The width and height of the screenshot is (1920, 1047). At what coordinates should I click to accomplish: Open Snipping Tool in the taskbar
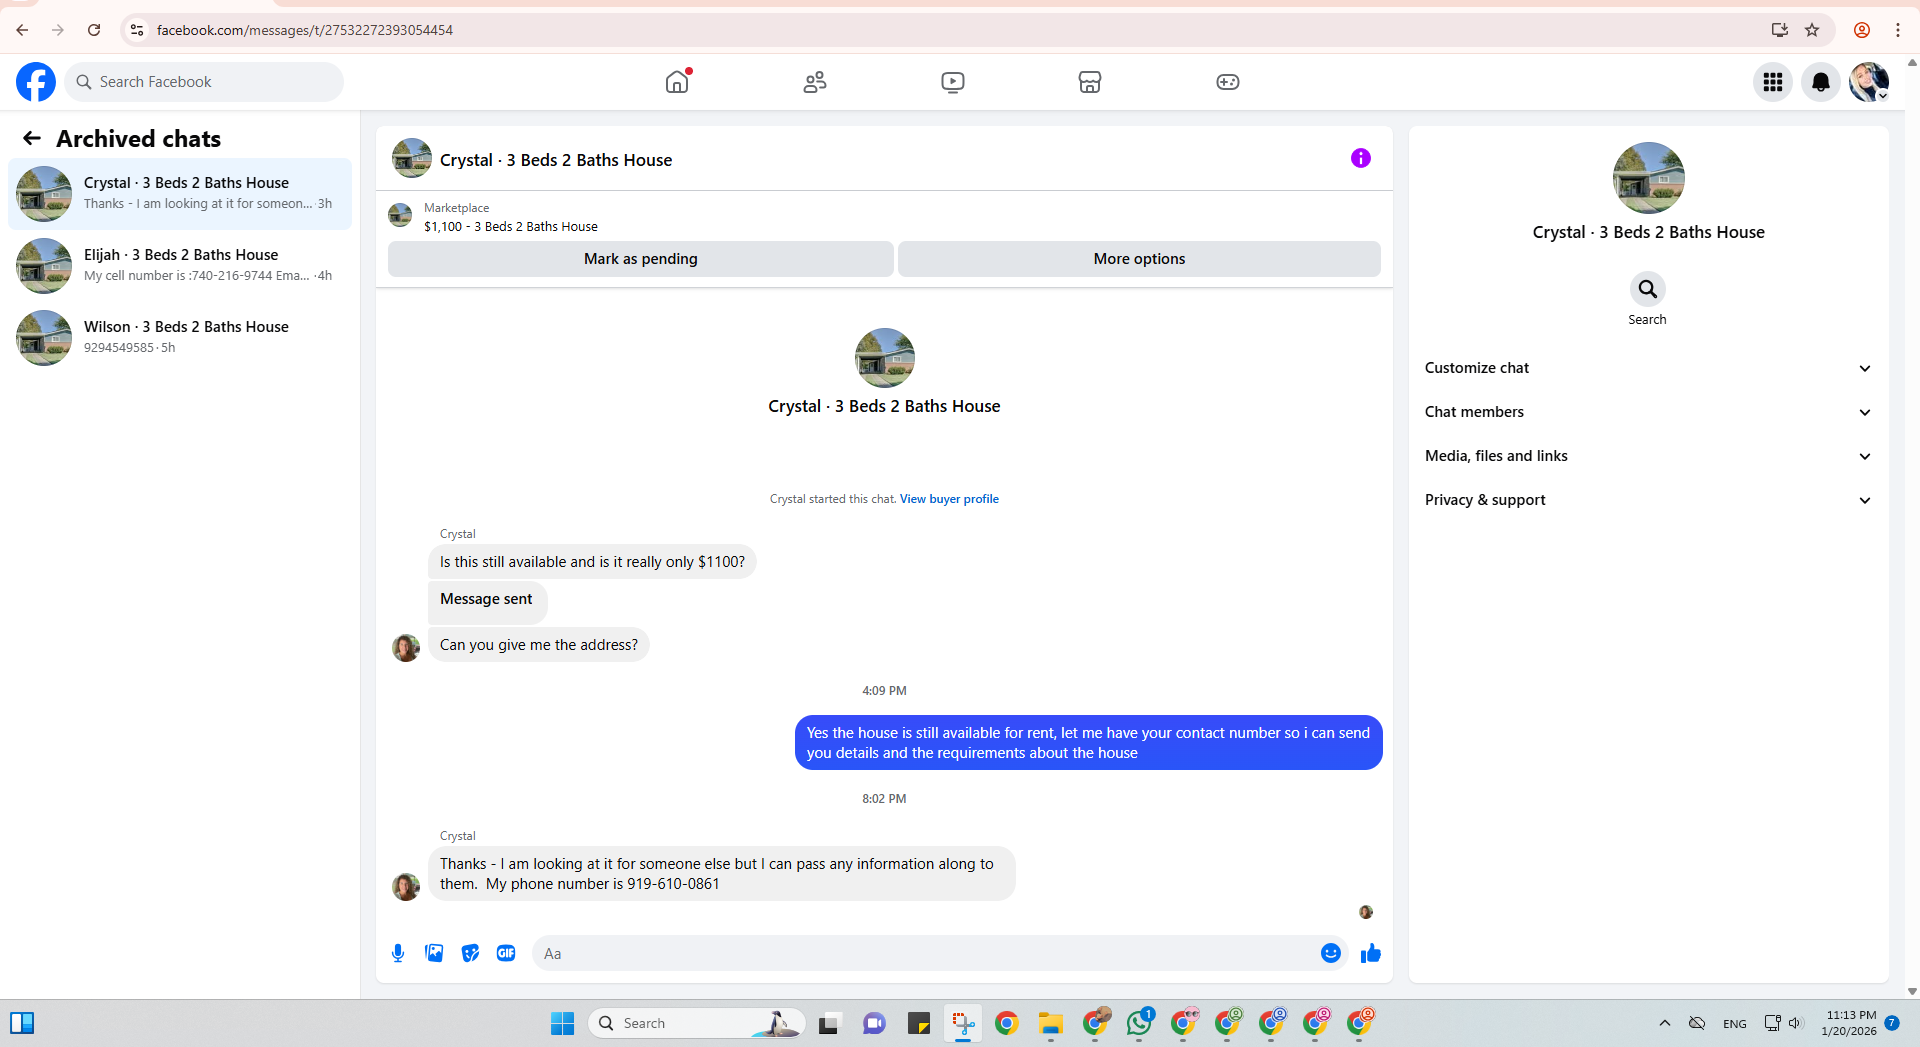[x=963, y=1023]
